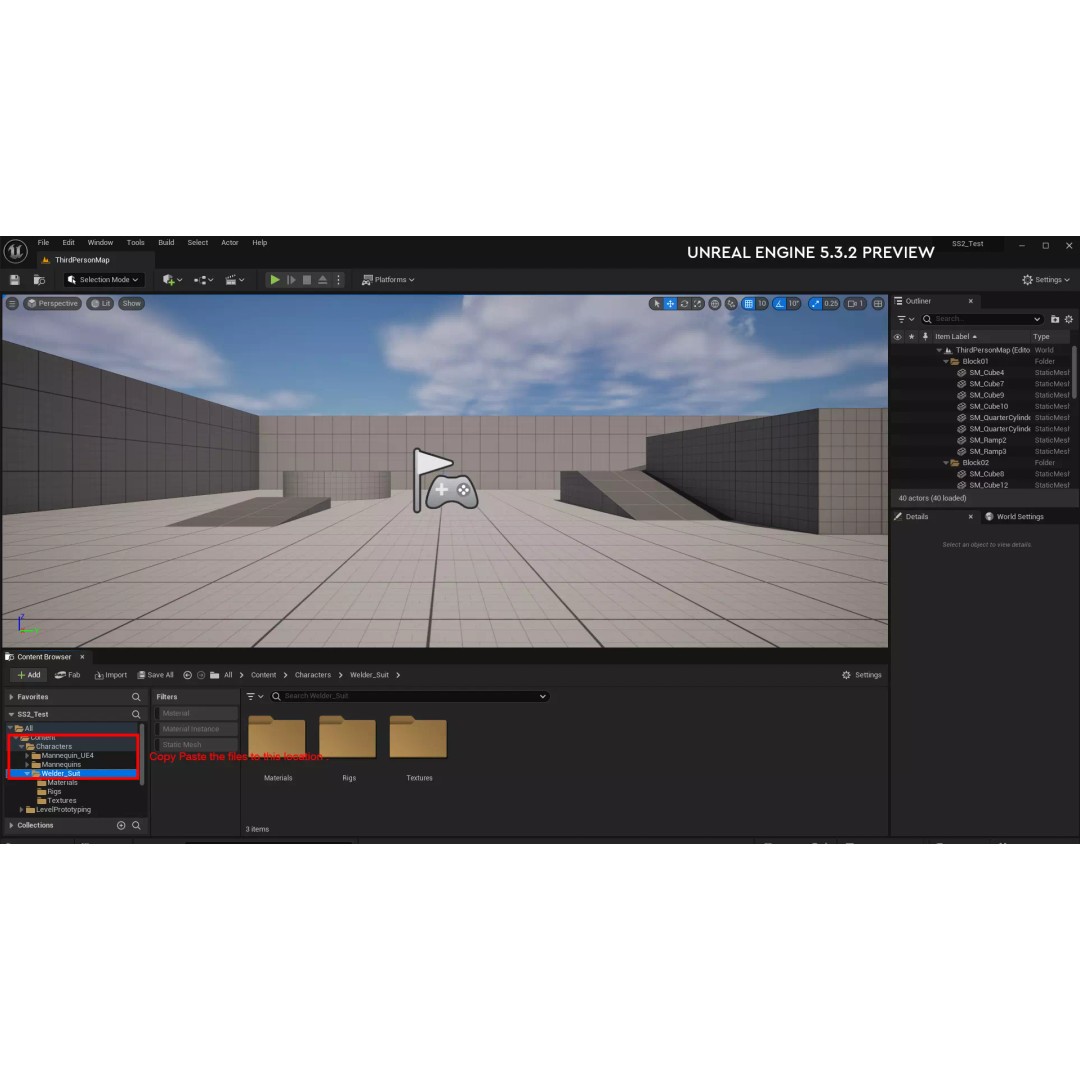Image resolution: width=1080 pixels, height=1080 pixels.
Task: Click the Eject from player button
Action: (322, 280)
